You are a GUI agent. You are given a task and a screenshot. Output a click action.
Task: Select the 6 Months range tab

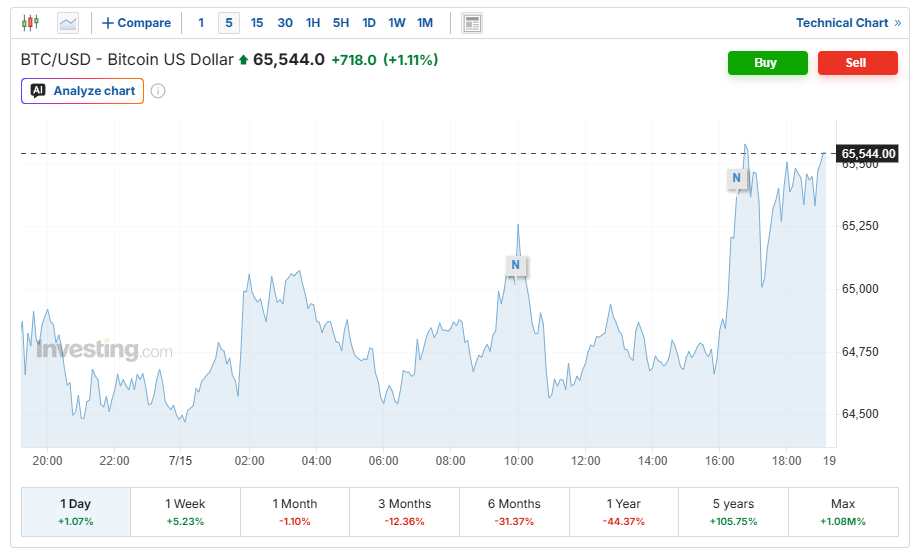coord(515,512)
